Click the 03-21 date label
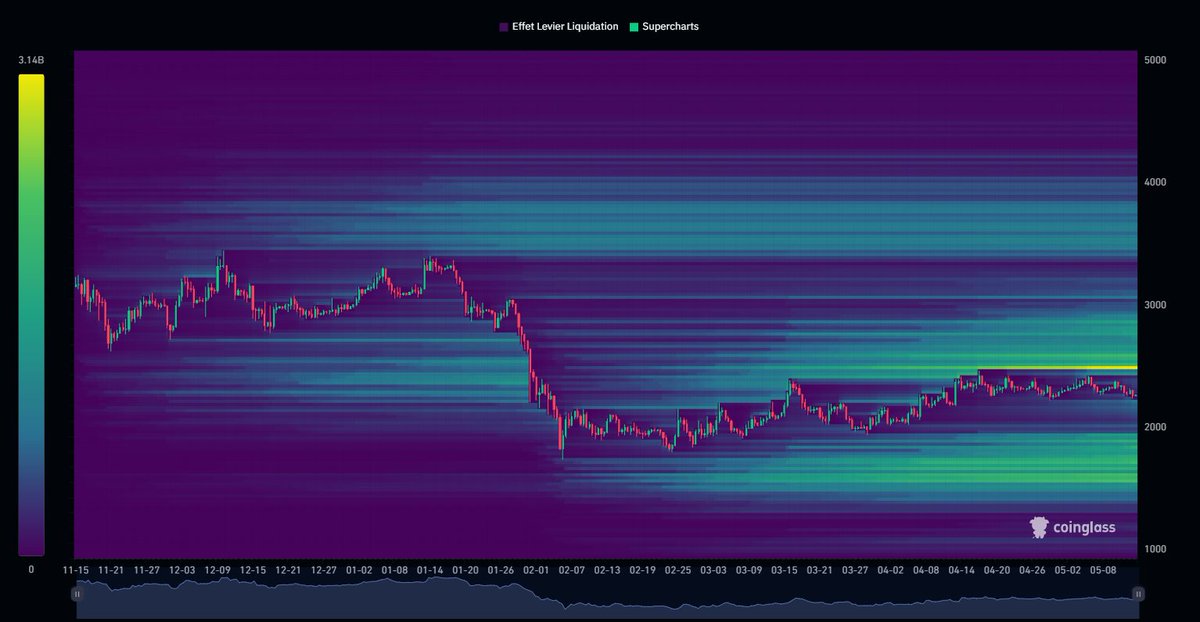The image size is (1200, 622). point(820,570)
